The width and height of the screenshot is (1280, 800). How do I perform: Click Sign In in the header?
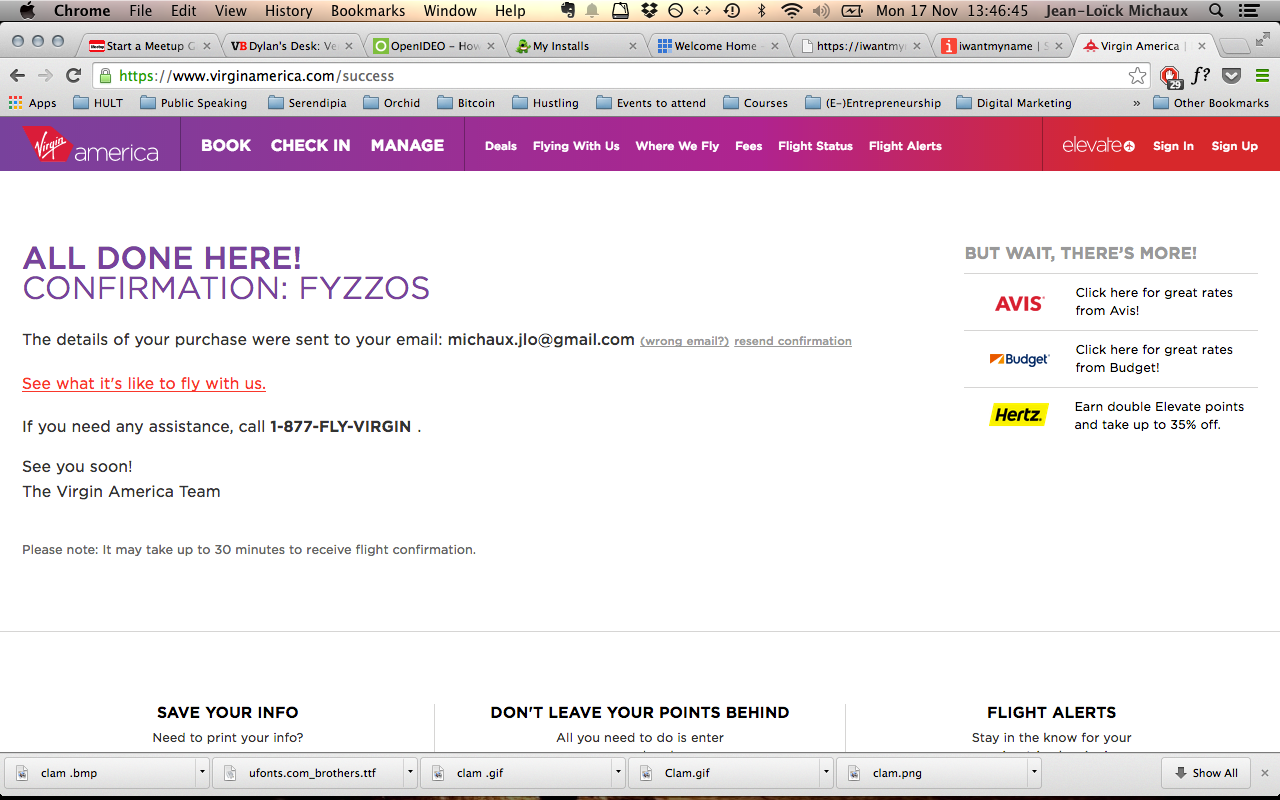(1173, 146)
